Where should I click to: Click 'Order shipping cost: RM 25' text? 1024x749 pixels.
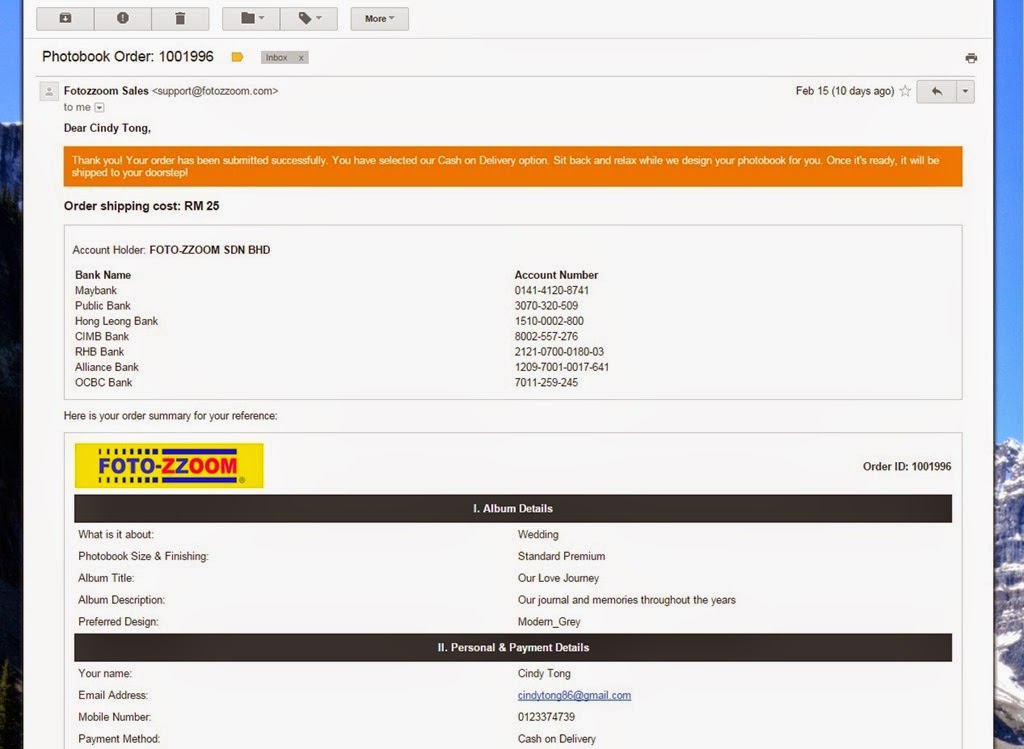click(142, 206)
